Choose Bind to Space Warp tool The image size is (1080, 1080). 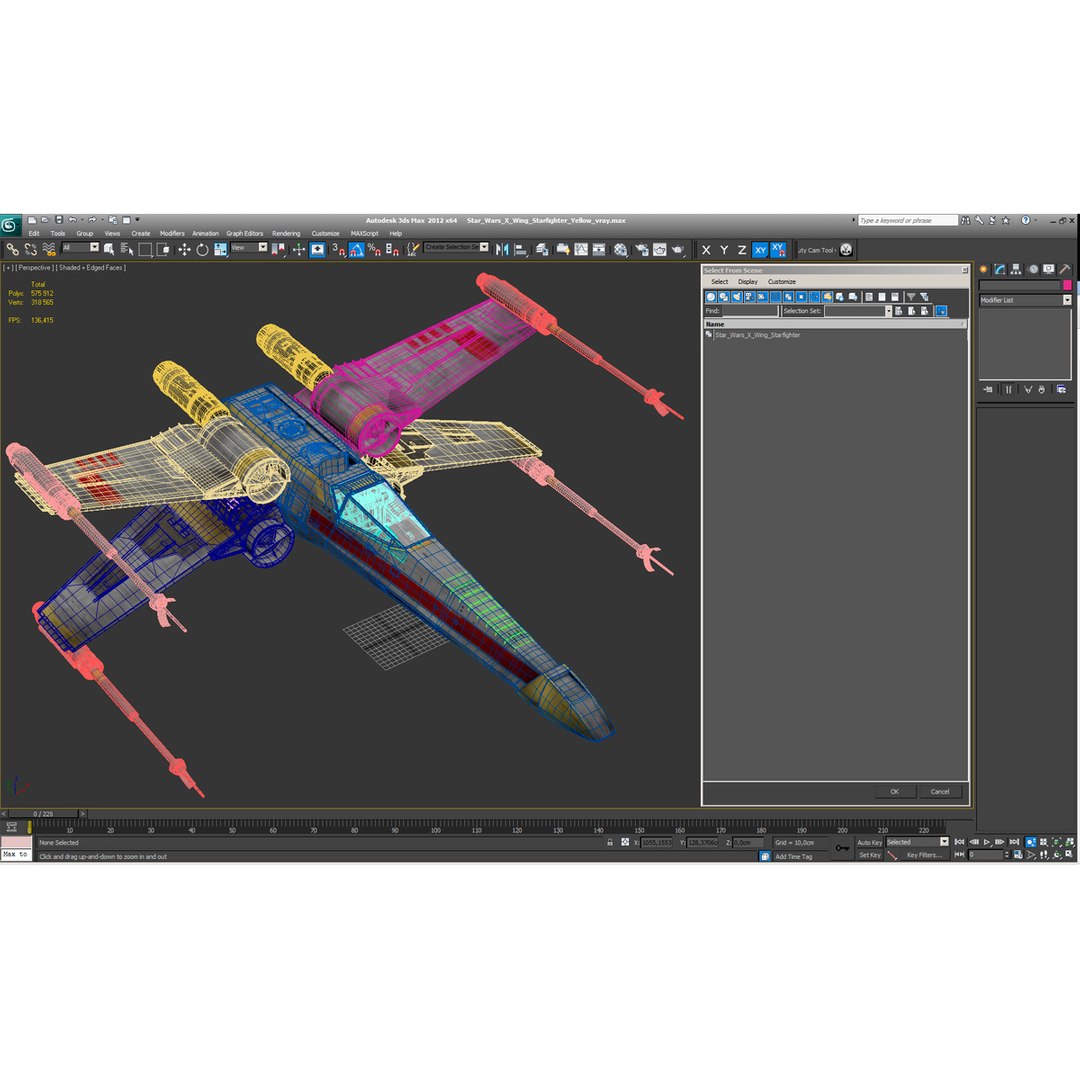point(48,249)
